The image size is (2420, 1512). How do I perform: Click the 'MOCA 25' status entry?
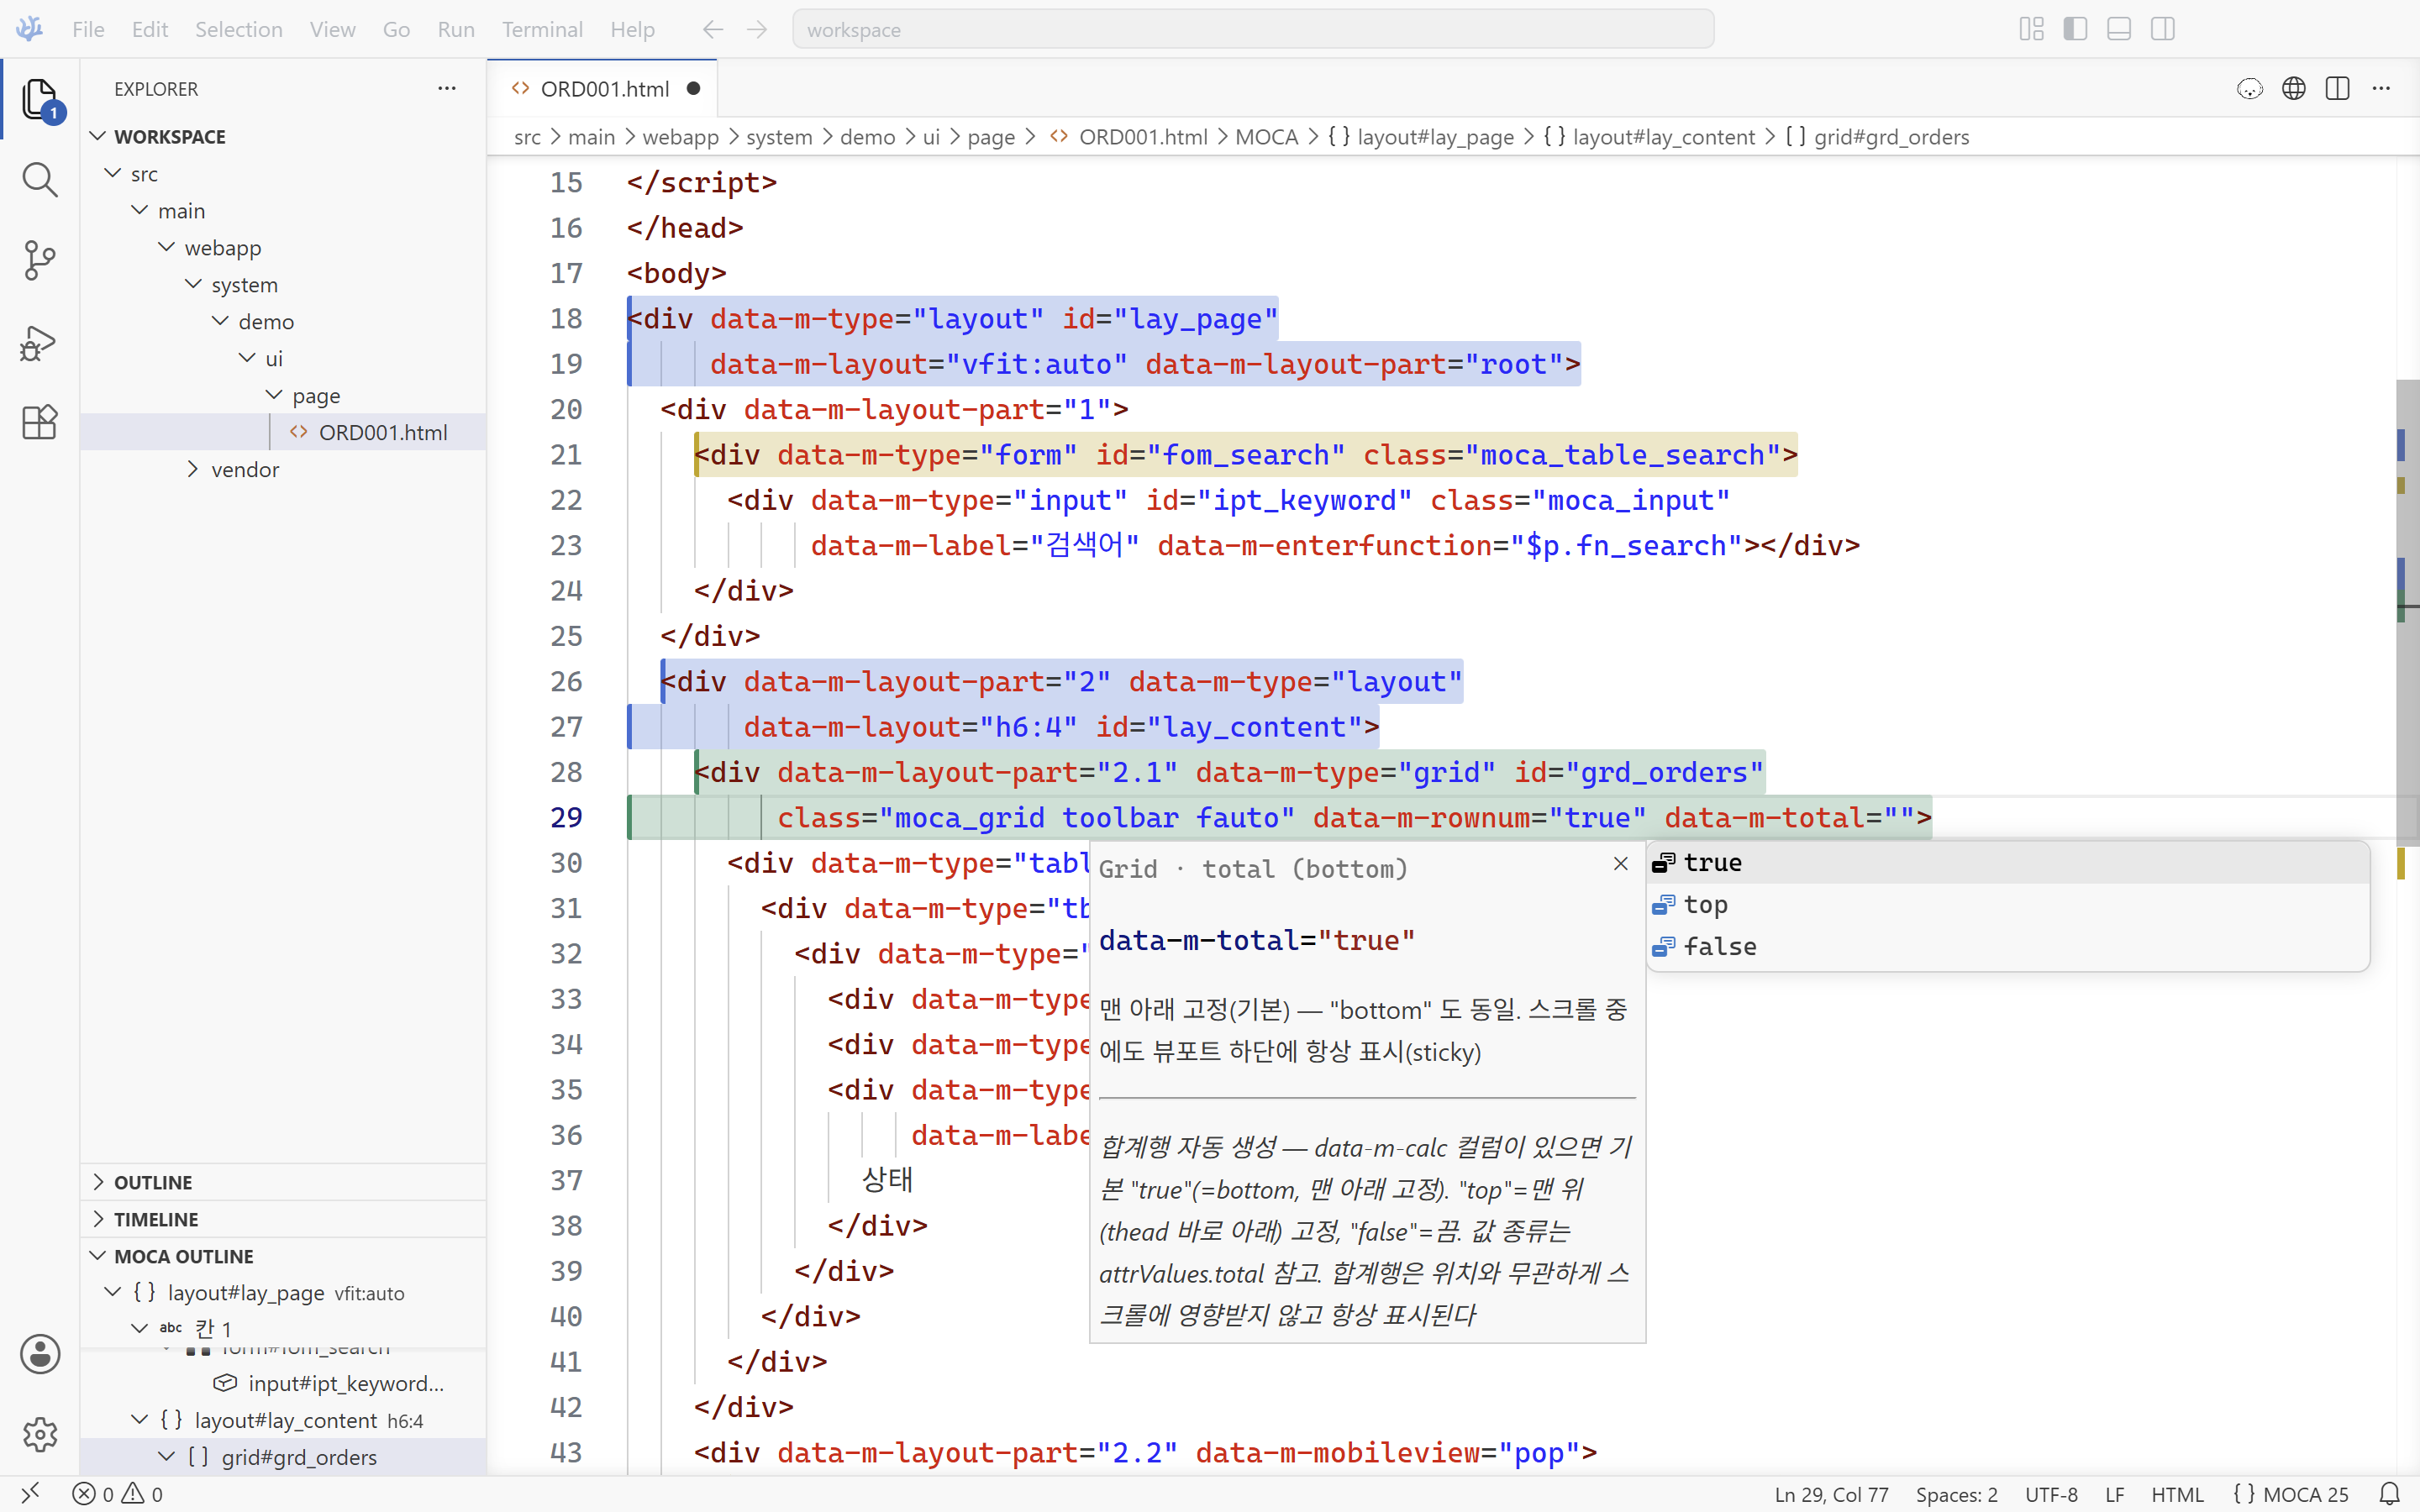click(2290, 1494)
